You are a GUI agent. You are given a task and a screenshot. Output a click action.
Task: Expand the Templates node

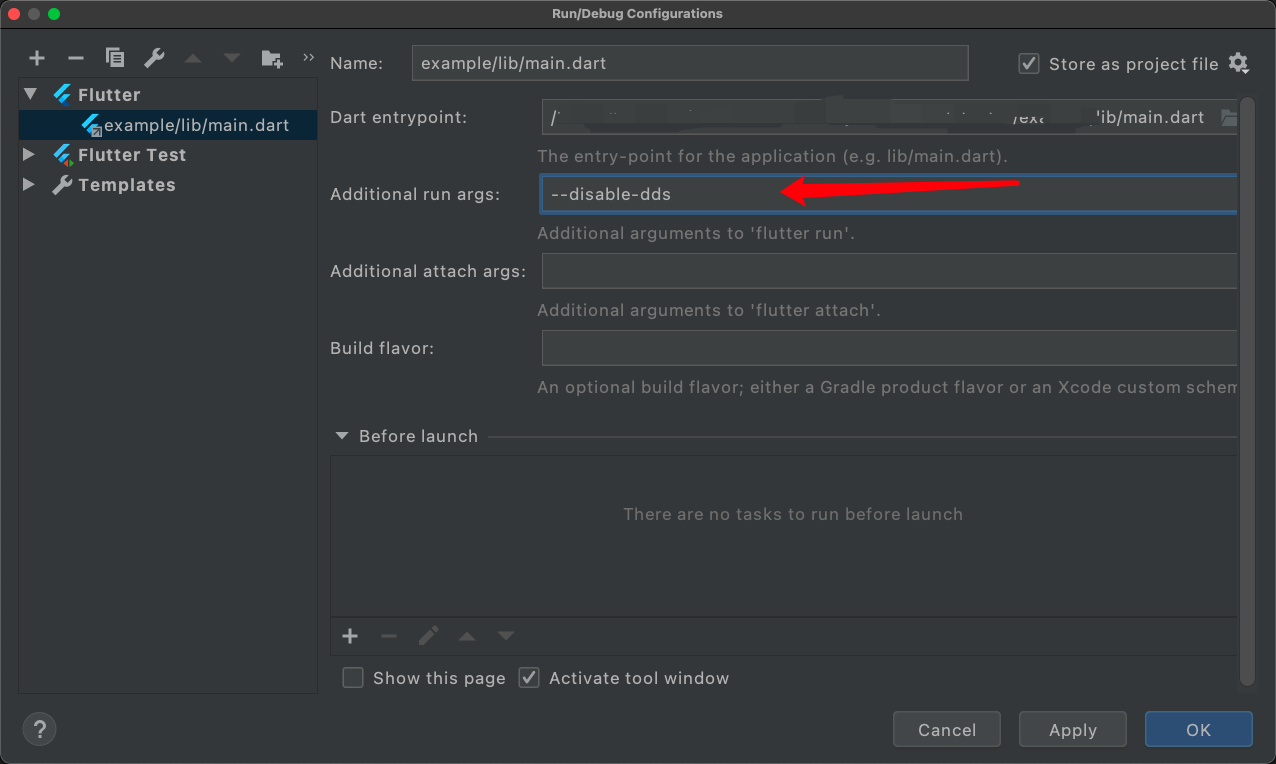point(29,184)
